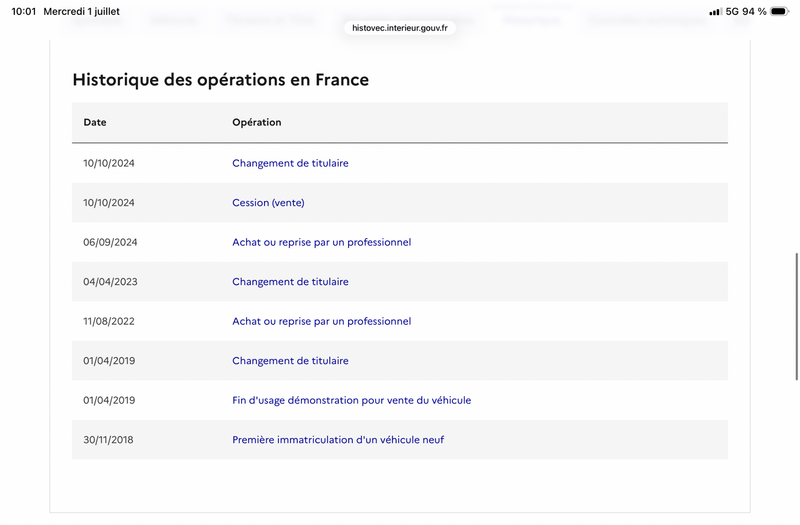Tap the cellular signal bars icon
Screen dimensions: 800x525
[715, 12]
